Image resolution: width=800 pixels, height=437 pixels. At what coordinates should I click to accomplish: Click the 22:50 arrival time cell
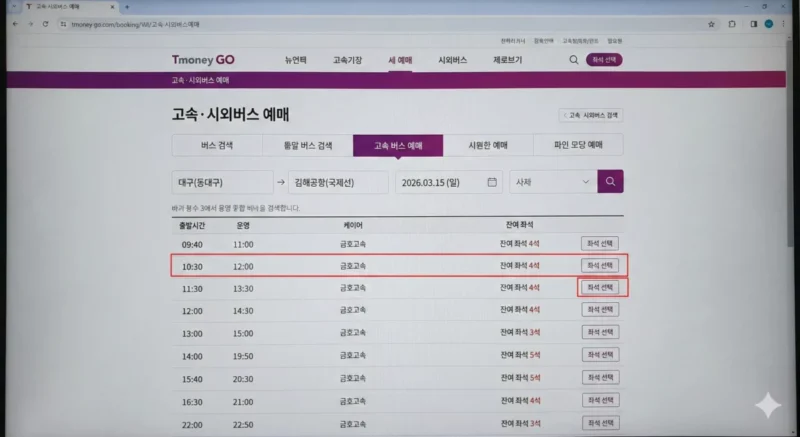coord(243,424)
